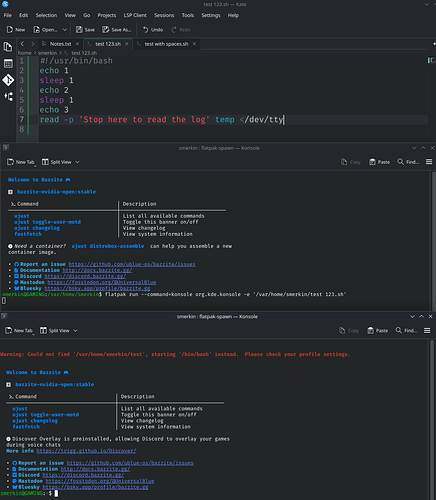436x500 pixels.
Task: Click Find in the upper Konsole toolbar
Action: pyautogui.click(x=408, y=162)
